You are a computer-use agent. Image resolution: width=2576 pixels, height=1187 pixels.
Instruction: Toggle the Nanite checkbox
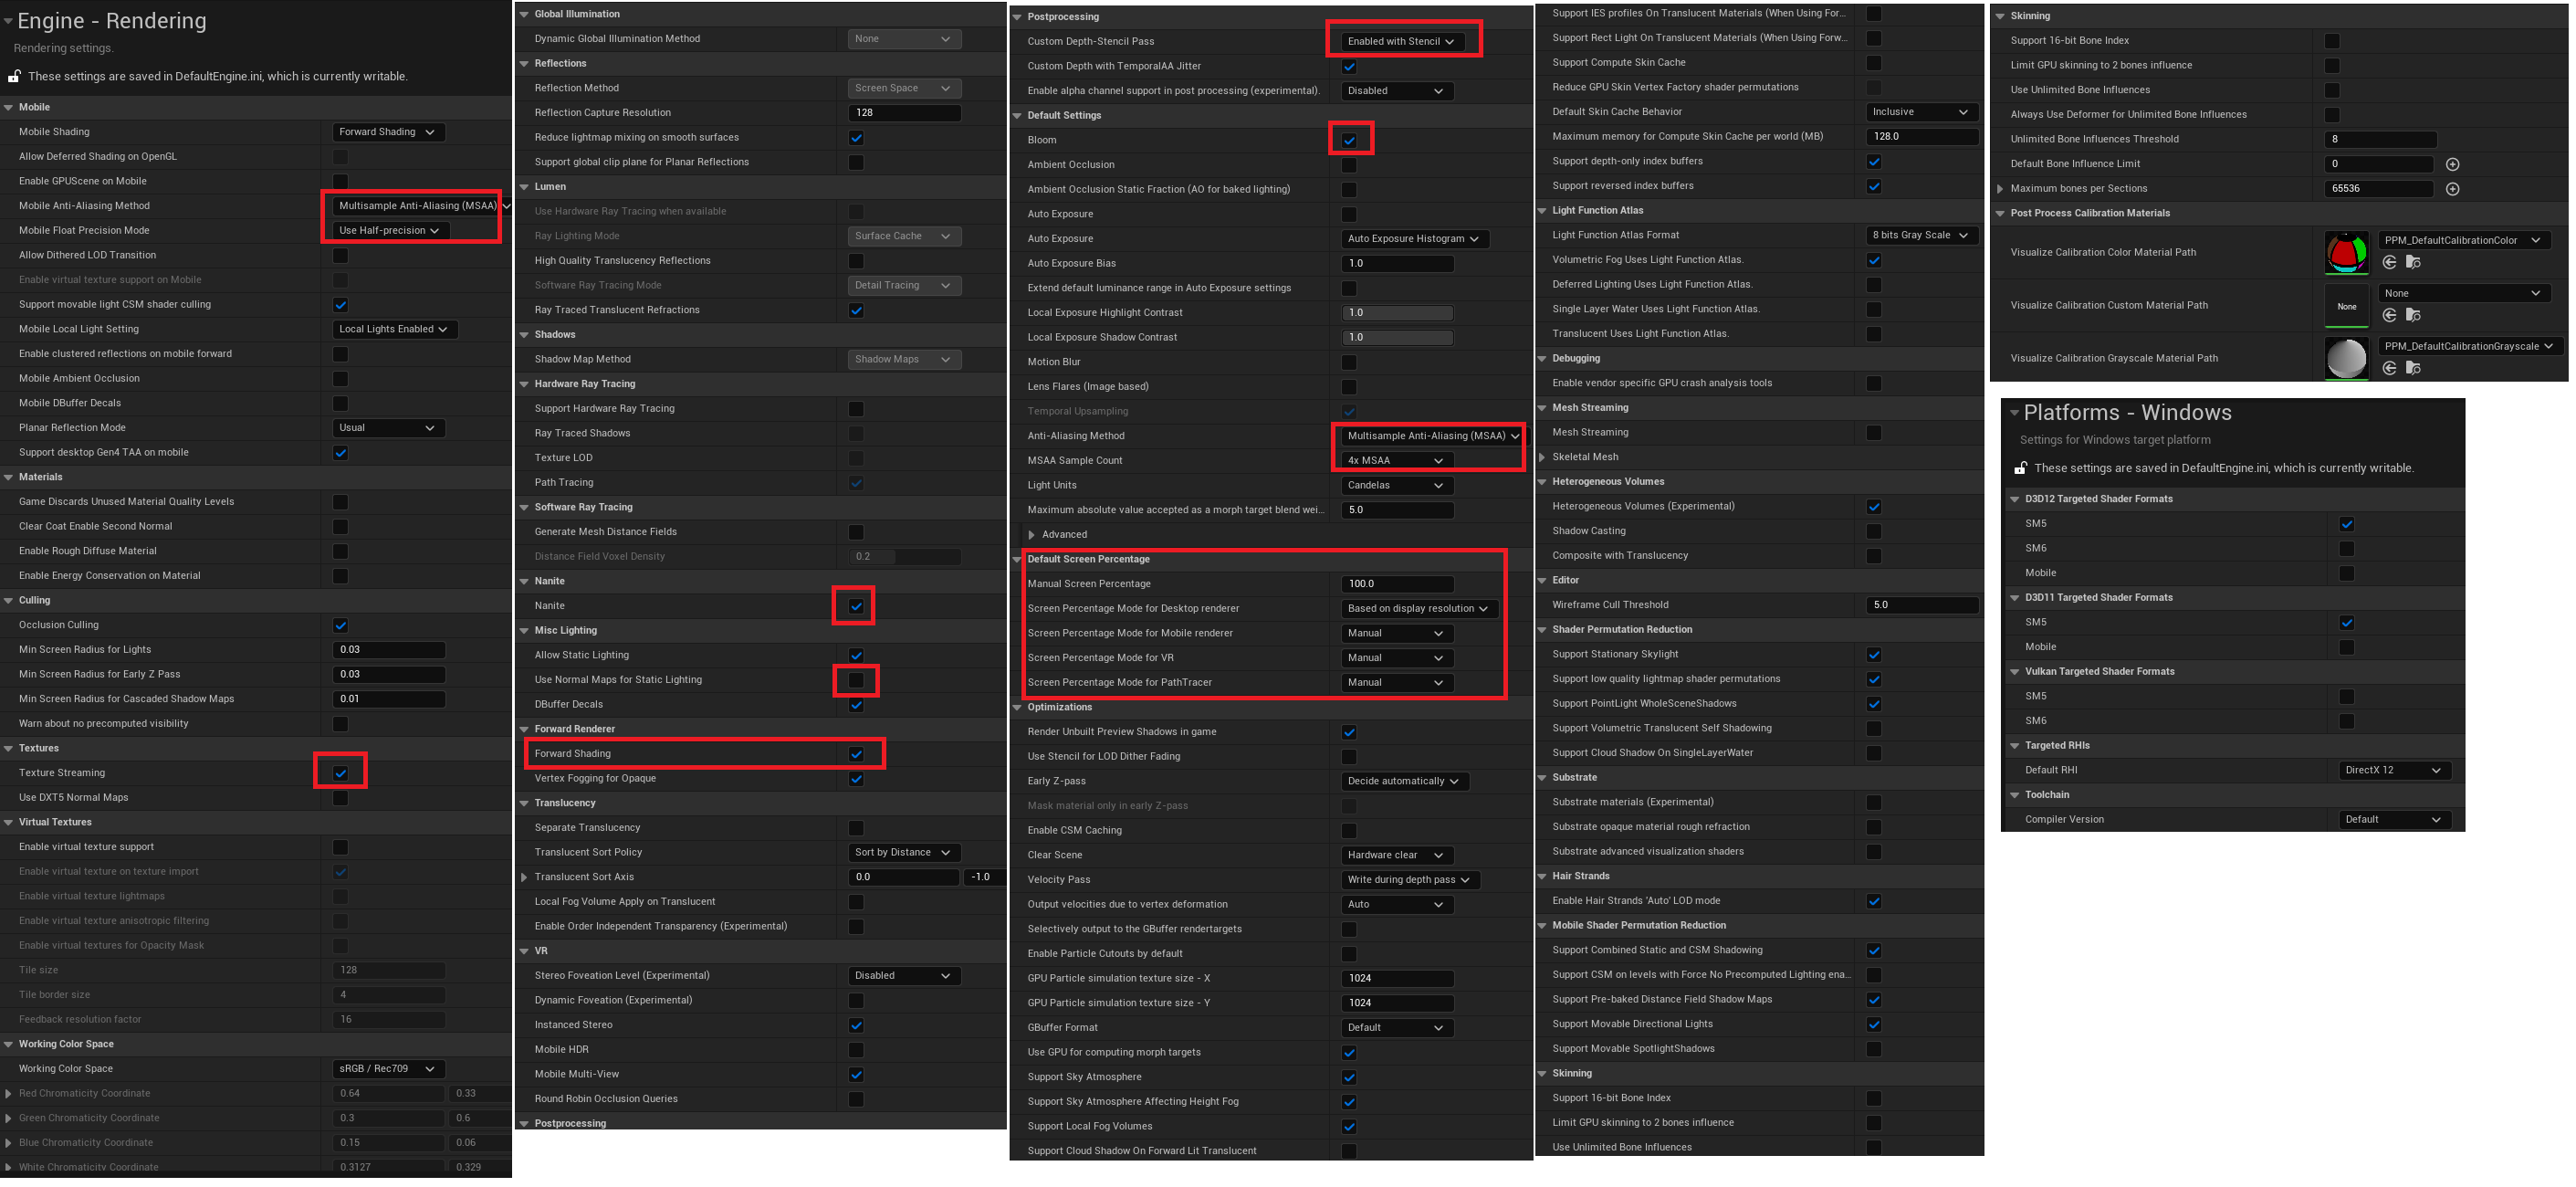click(x=856, y=606)
